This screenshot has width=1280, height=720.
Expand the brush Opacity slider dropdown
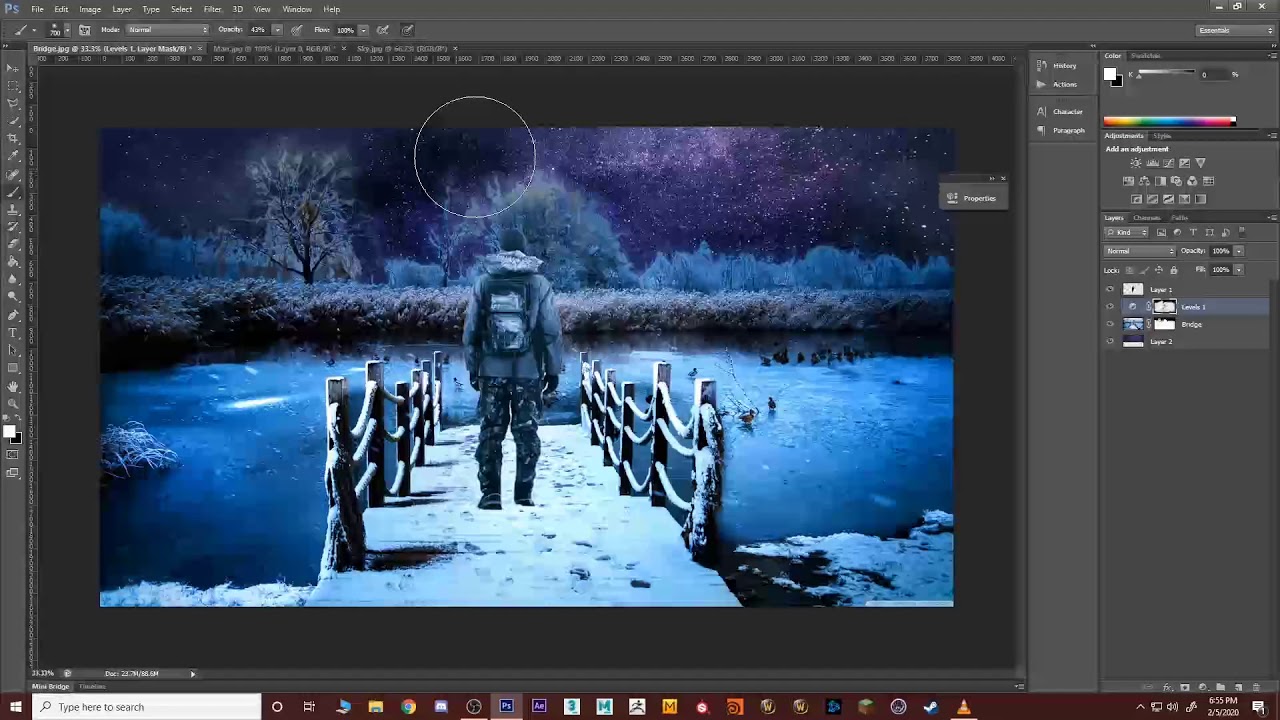click(277, 30)
